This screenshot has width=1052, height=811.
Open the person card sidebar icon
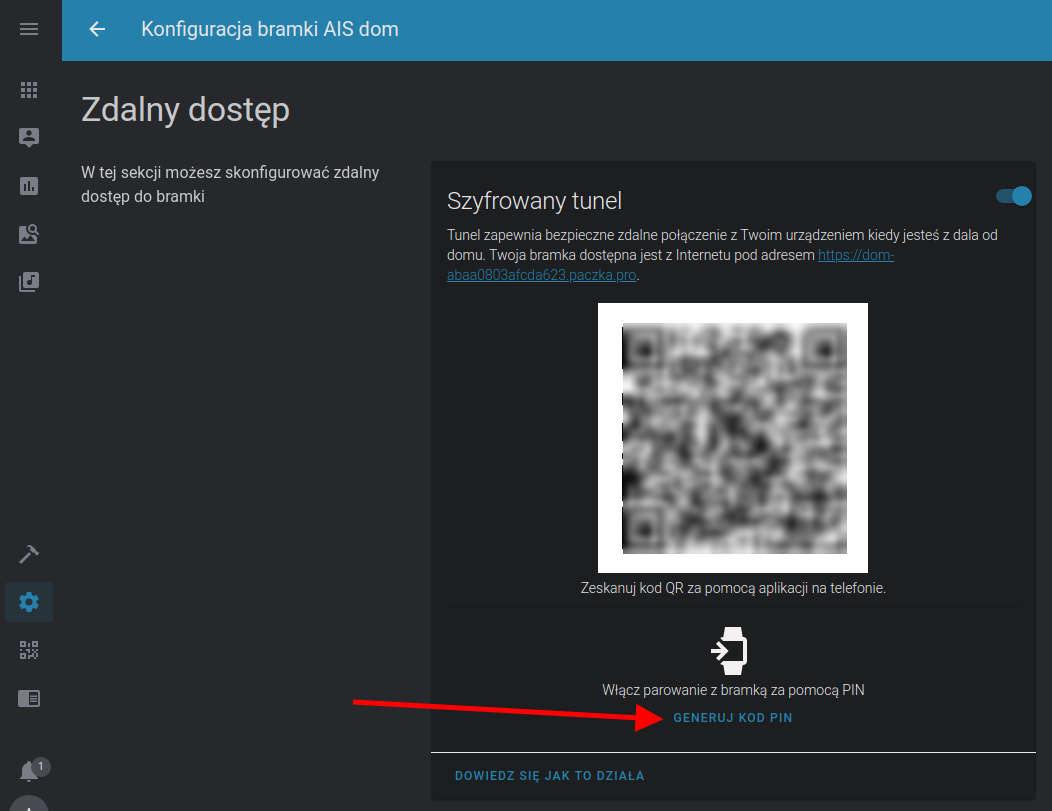29,138
